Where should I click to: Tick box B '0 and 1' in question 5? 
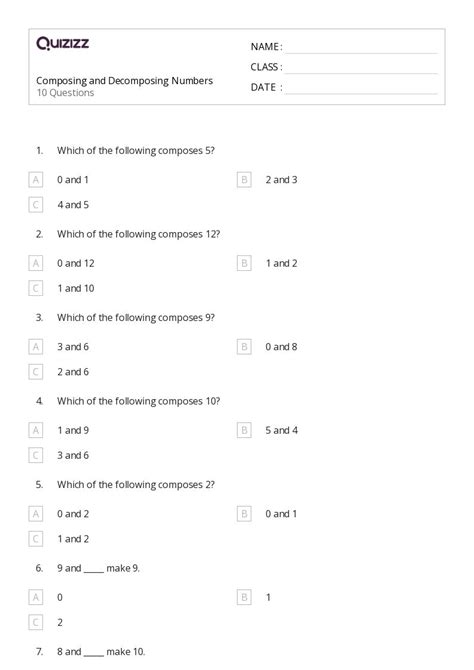pyautogui.click(x=244, y=514)
